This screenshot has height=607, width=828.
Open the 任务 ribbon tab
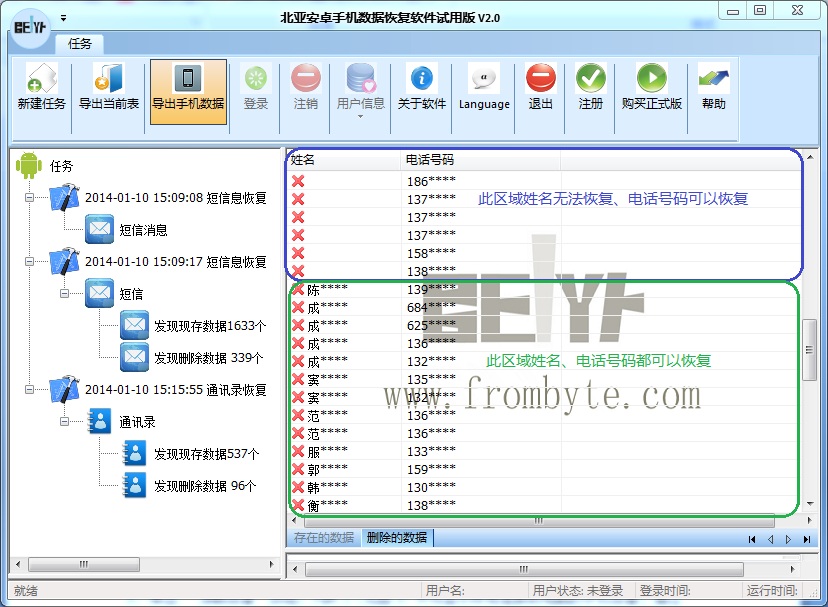pyautogui.click(x=80, y=44)
